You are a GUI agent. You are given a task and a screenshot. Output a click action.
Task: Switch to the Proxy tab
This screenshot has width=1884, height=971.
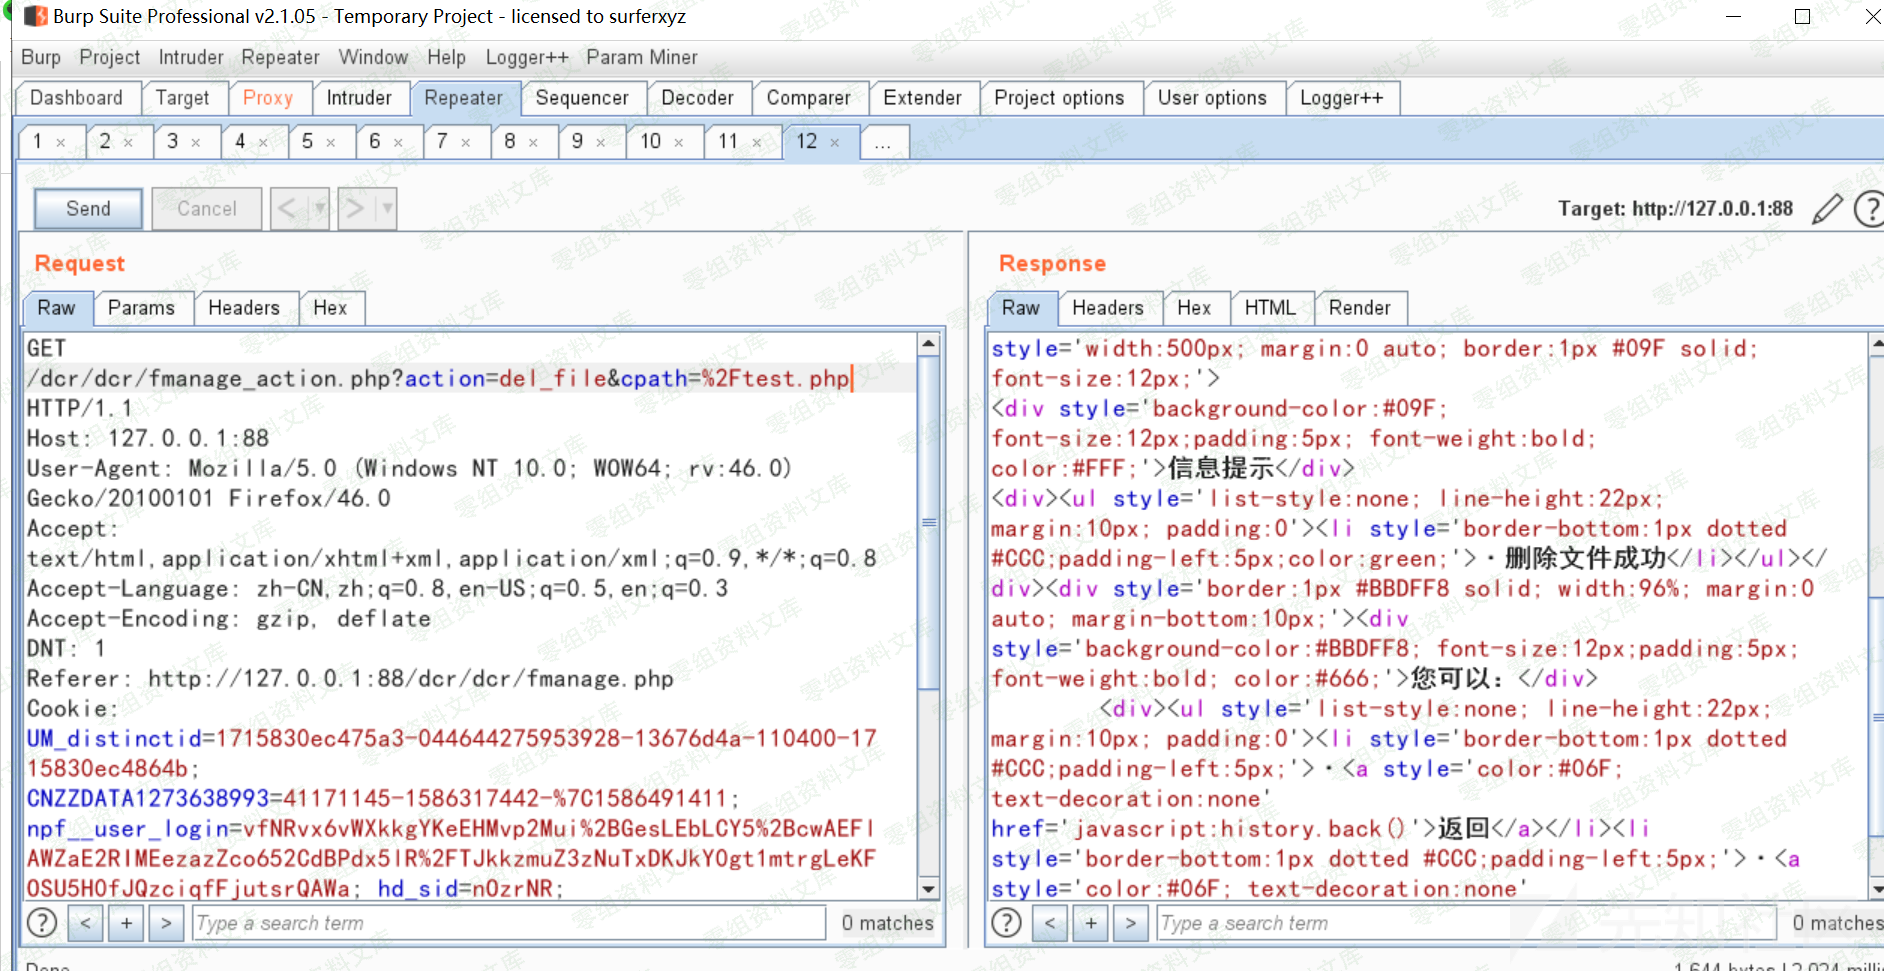[268, 98]
